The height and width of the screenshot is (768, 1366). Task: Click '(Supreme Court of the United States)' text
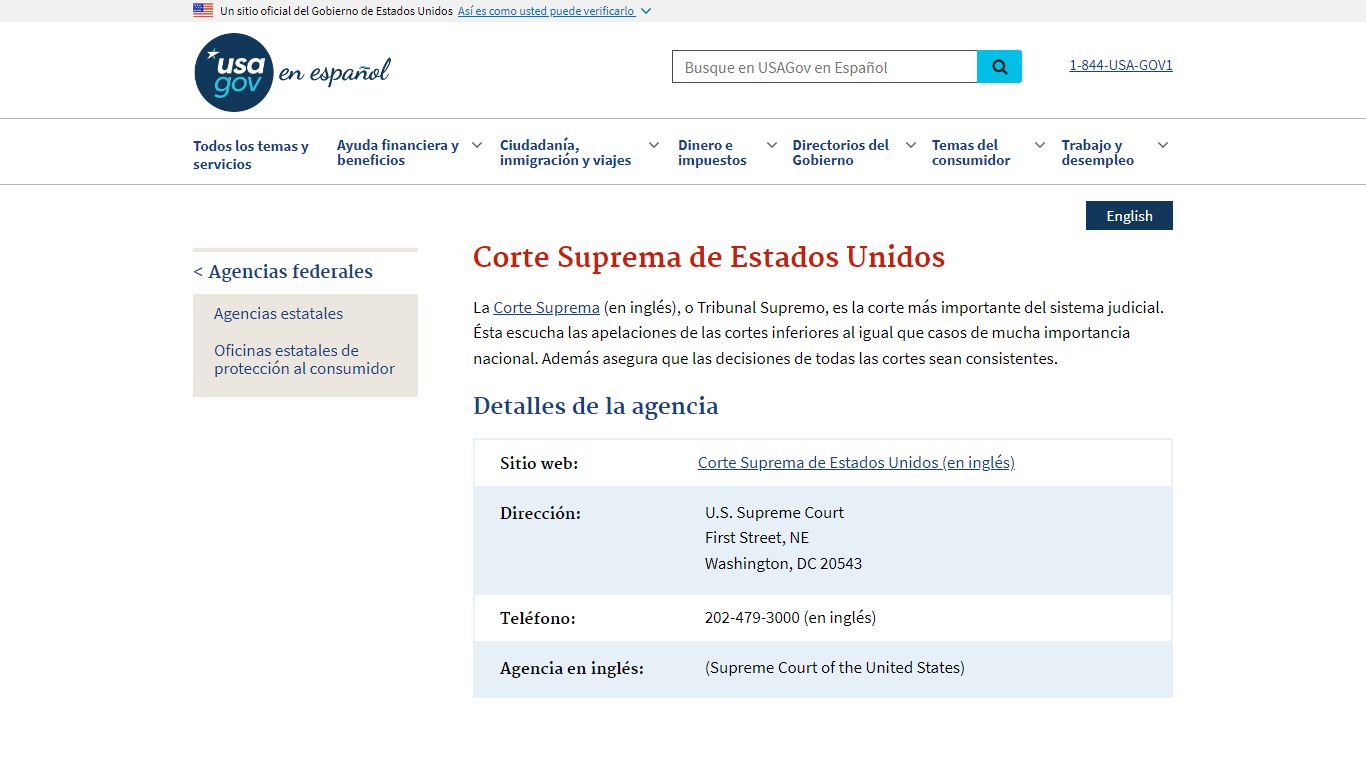click(835, 667)
